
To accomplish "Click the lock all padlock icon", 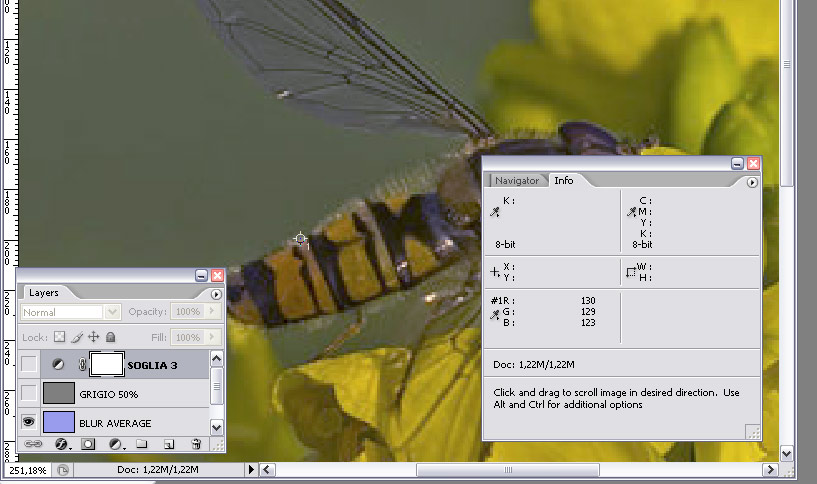I will 111,338.
